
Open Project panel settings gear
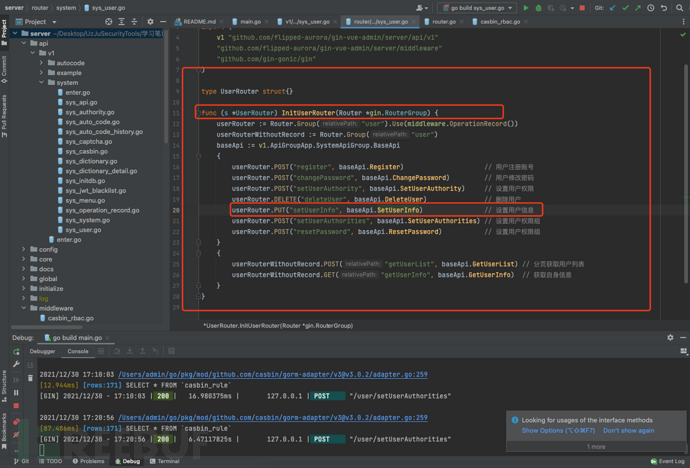click(x=150, y=21)
